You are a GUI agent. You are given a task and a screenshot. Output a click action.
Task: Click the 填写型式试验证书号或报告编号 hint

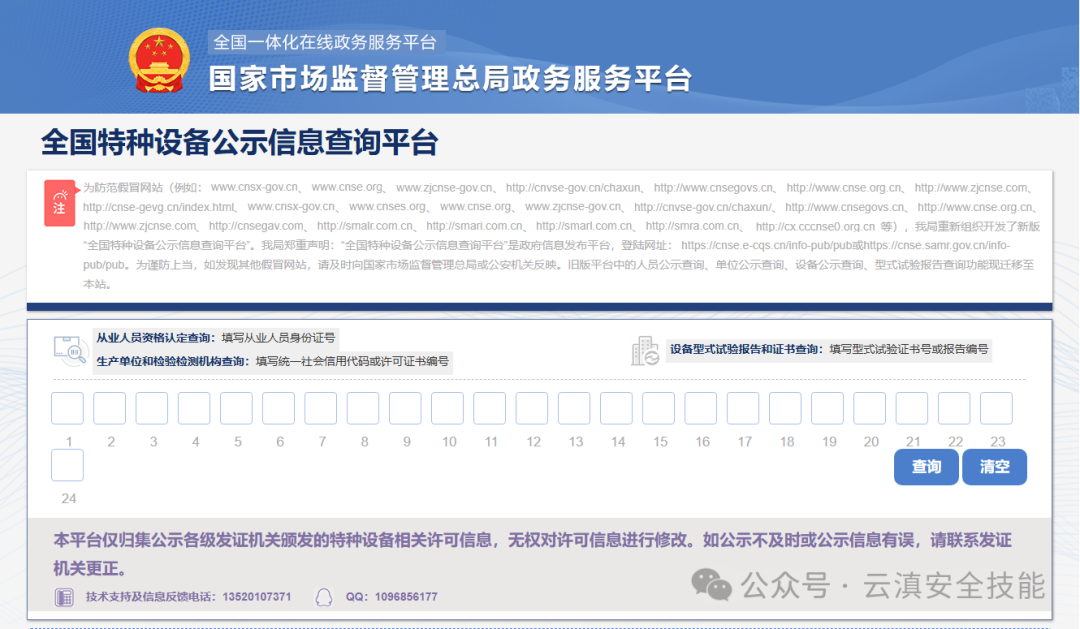tap(908, 349)
